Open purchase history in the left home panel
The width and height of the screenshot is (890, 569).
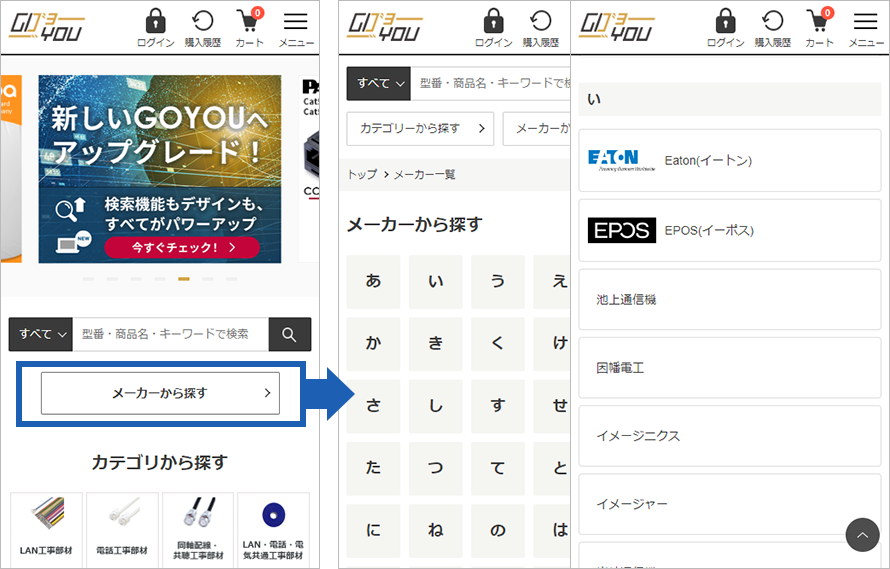click(203, 27)
